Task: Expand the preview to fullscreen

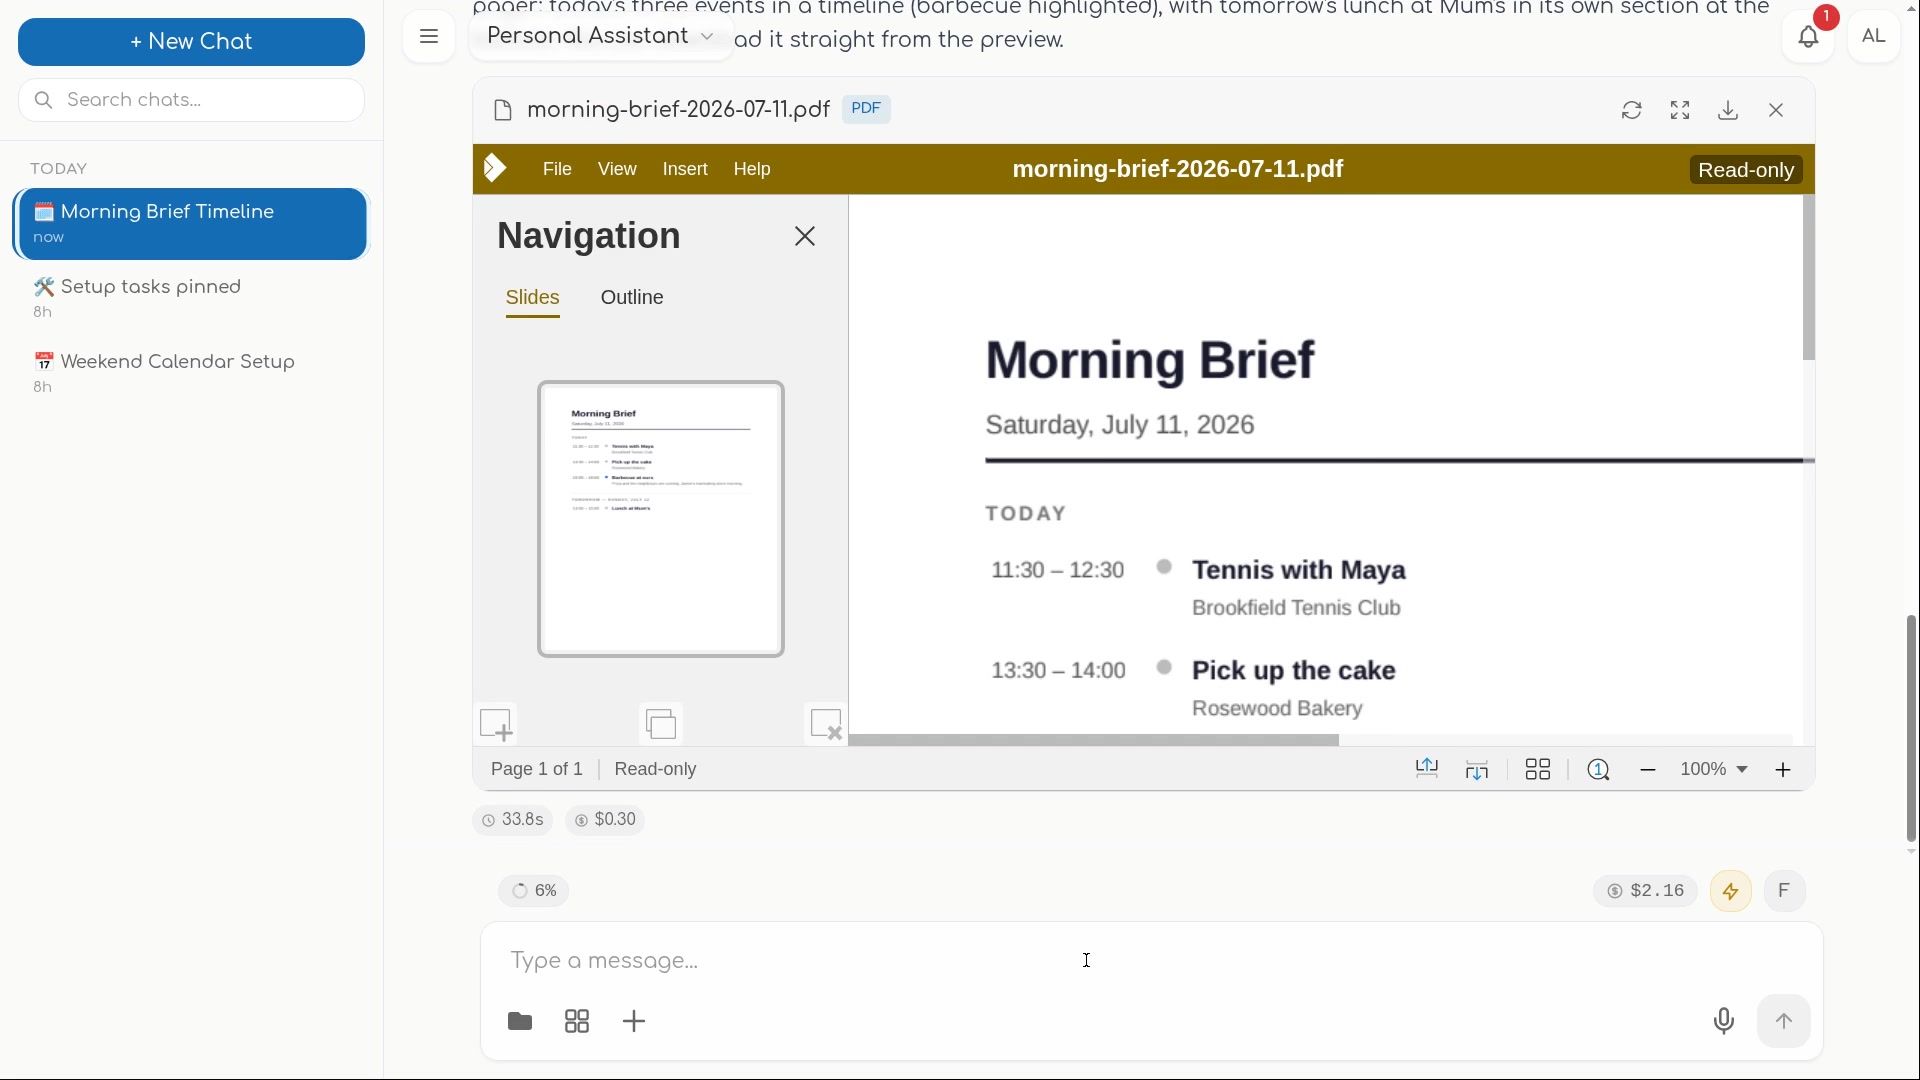Action: 1680,110
